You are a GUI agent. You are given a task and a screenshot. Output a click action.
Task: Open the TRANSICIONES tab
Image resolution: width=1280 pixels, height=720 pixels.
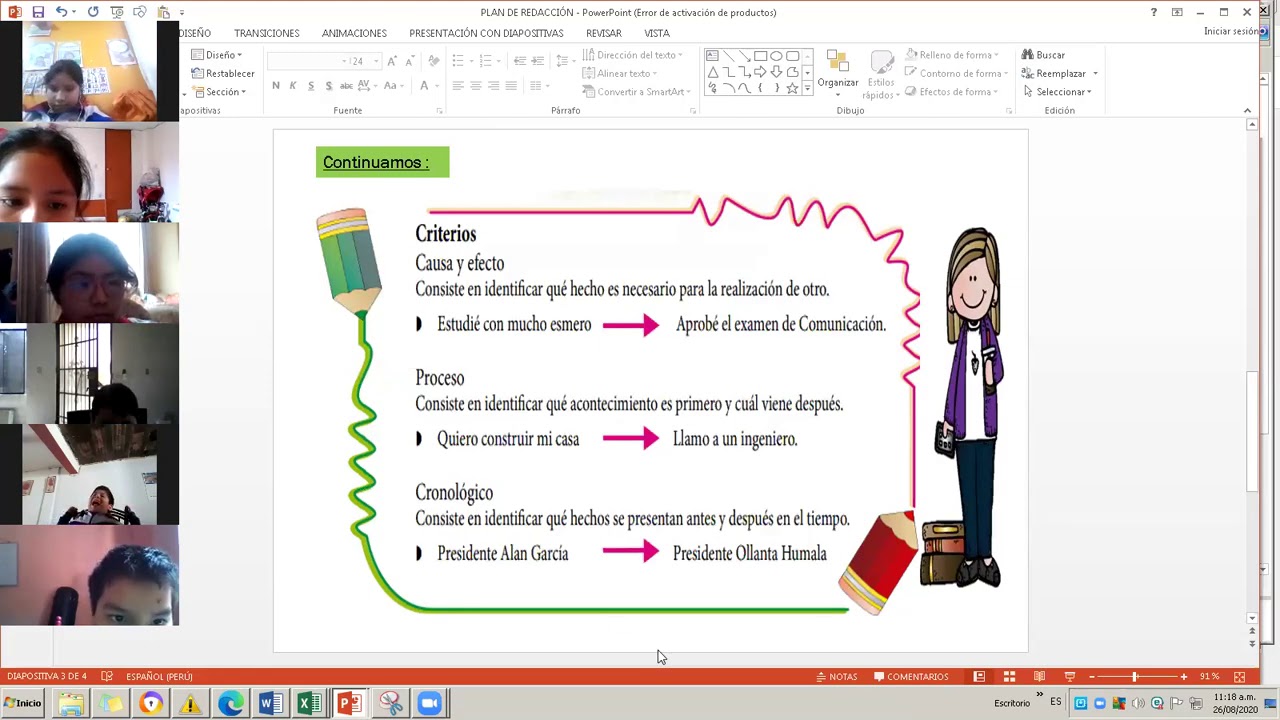click(267, 33)
